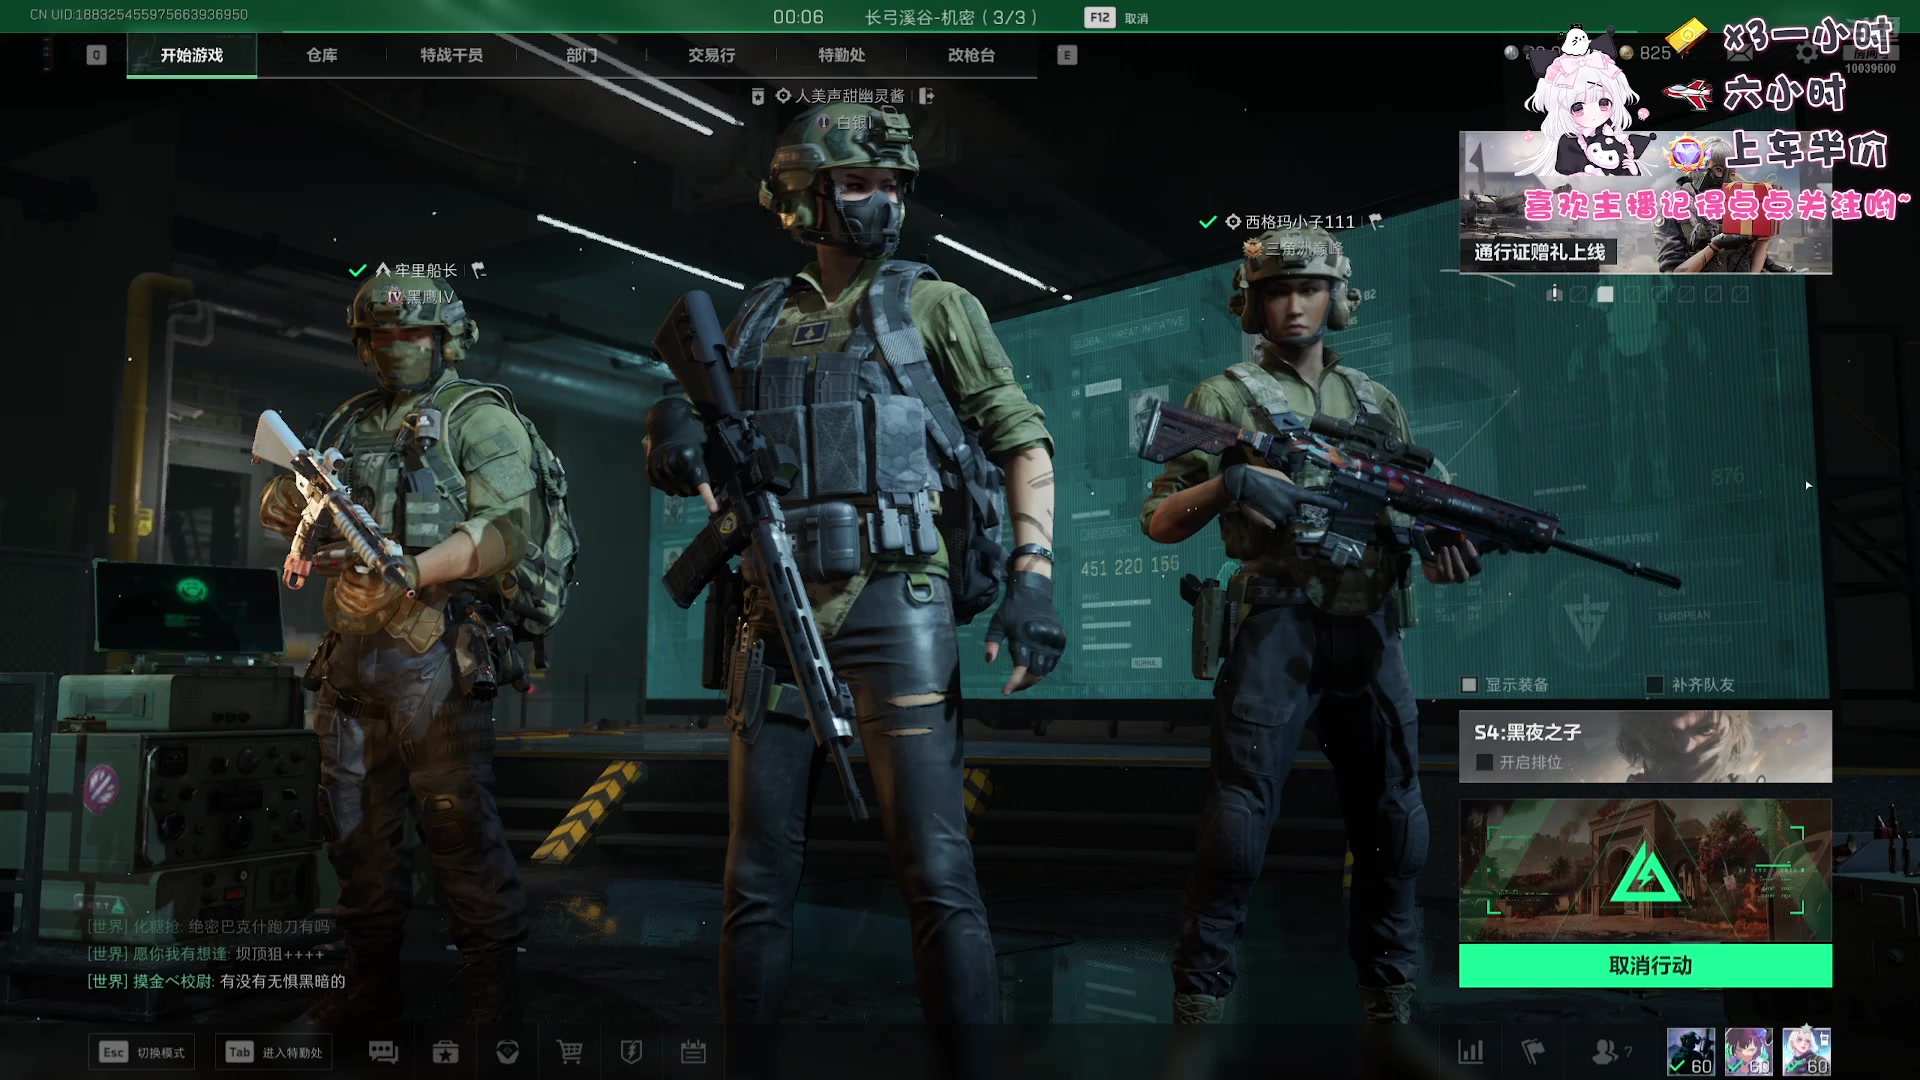Open the shopping cart store

[570, 1052]
